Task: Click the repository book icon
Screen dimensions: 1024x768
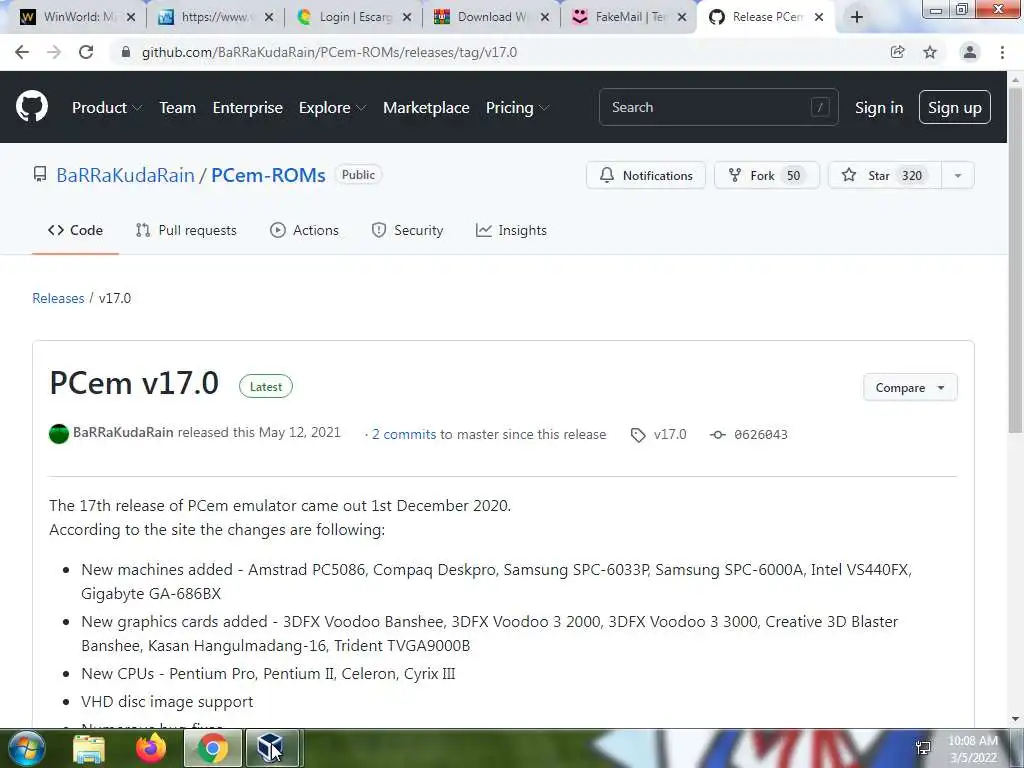Action: tap(40, 174)
